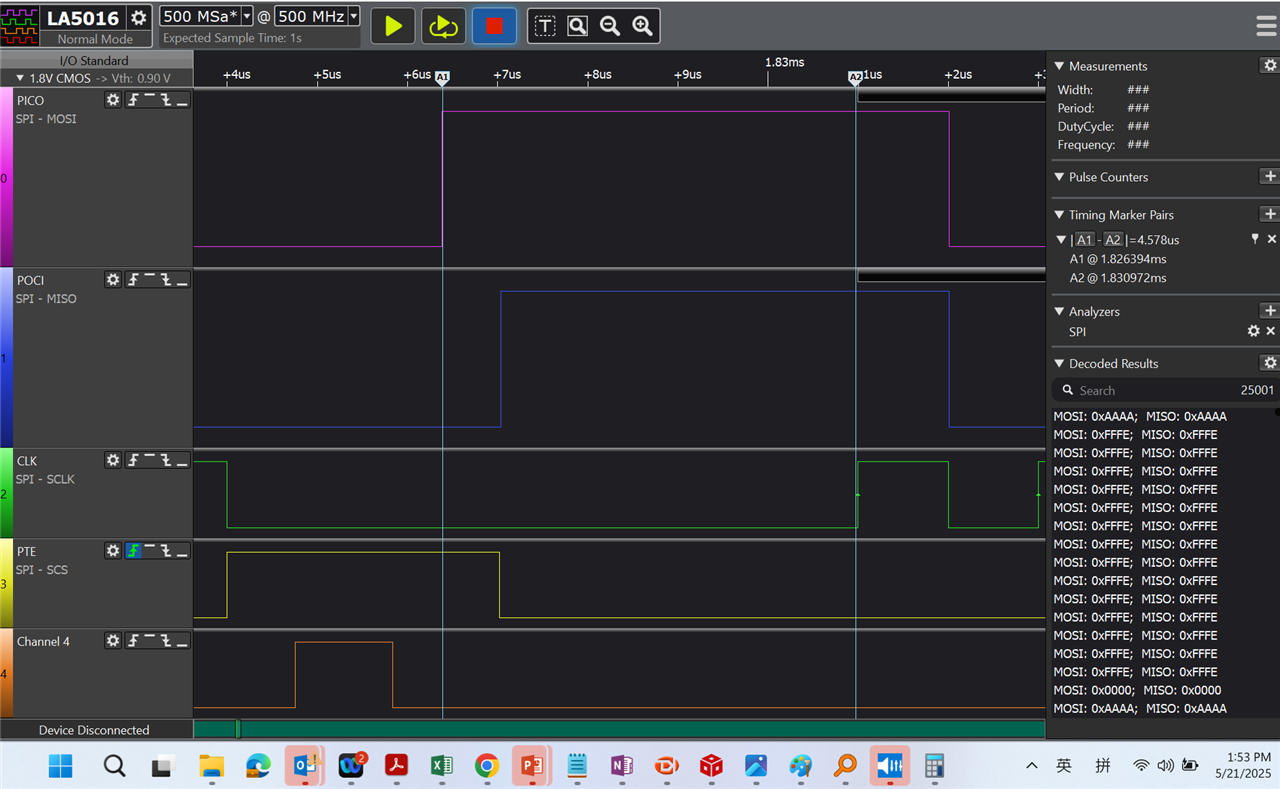This screenshot has height=789, width=1280.
Task: Start single capture with Play button
Action: click(x=393, y=26)
